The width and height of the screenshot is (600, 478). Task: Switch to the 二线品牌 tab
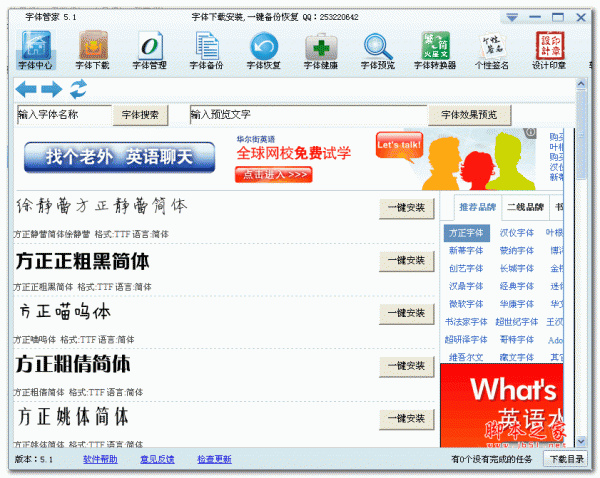point(525,207)
